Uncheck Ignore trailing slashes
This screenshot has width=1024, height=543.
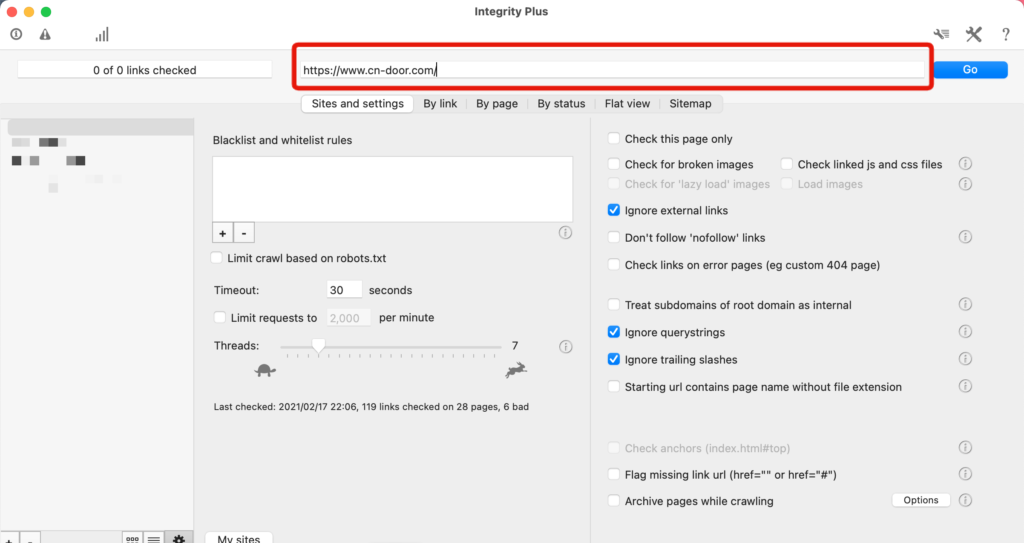(x=614, y=359)
